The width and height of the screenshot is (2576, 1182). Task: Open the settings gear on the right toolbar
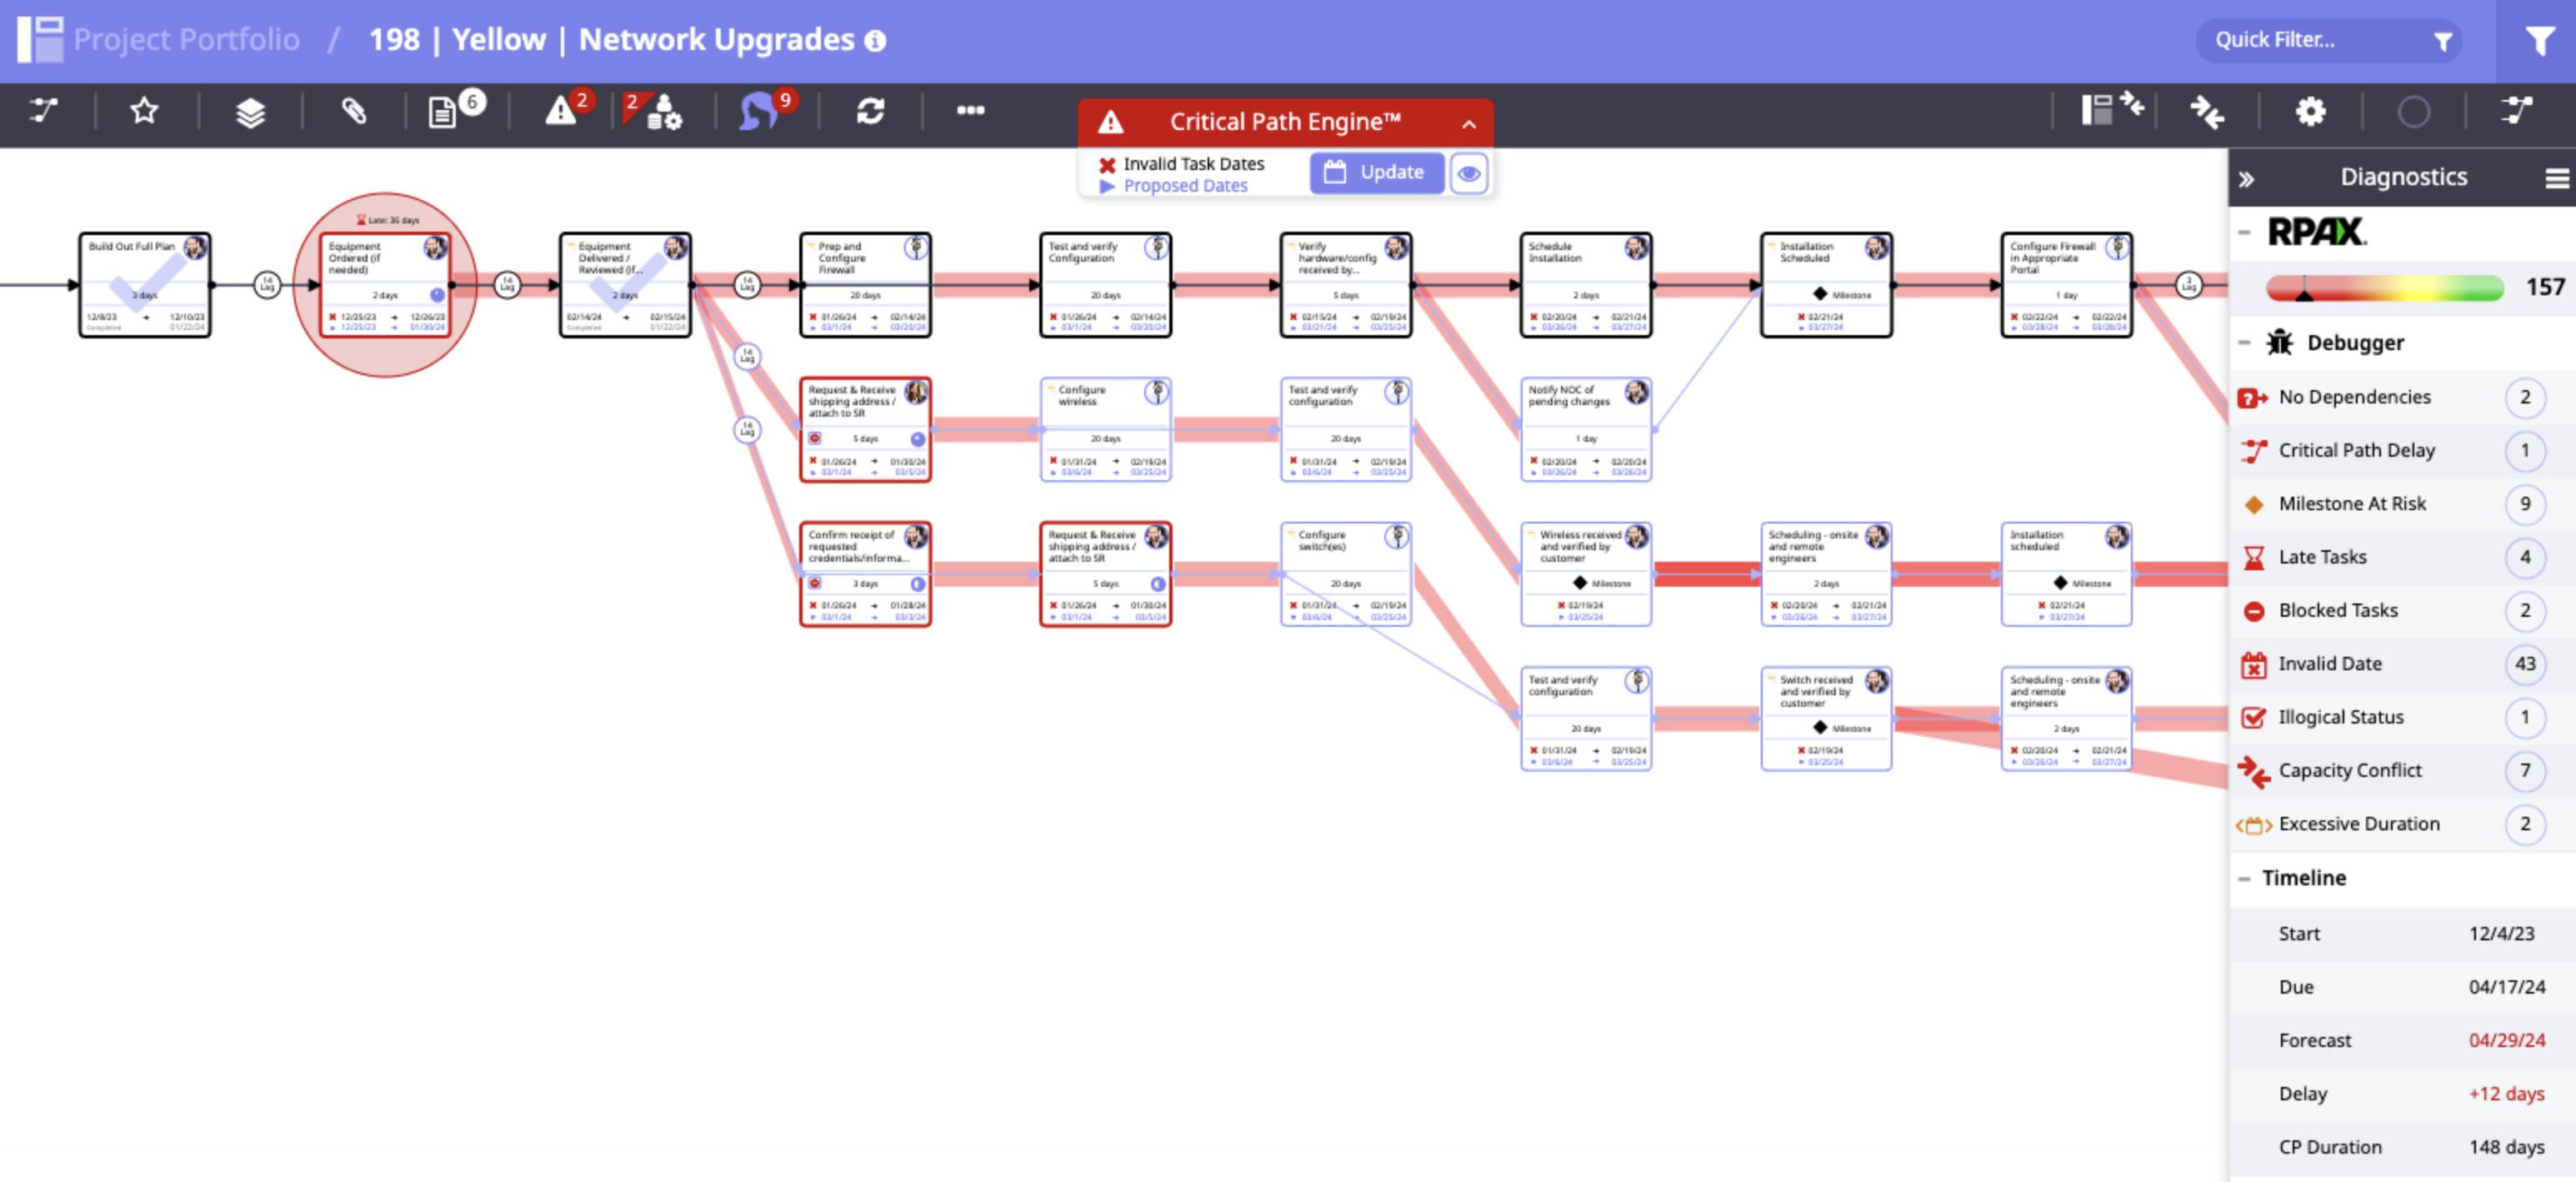click(x=2311, y=112)
